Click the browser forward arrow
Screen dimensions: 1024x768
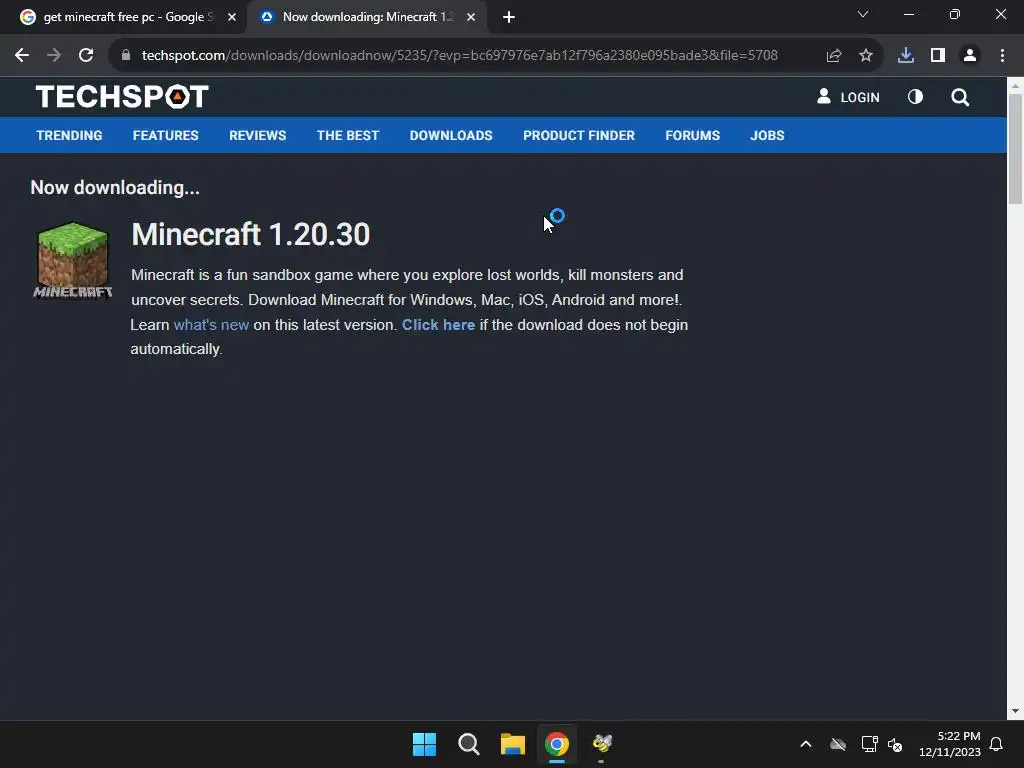tap(54, 56)
